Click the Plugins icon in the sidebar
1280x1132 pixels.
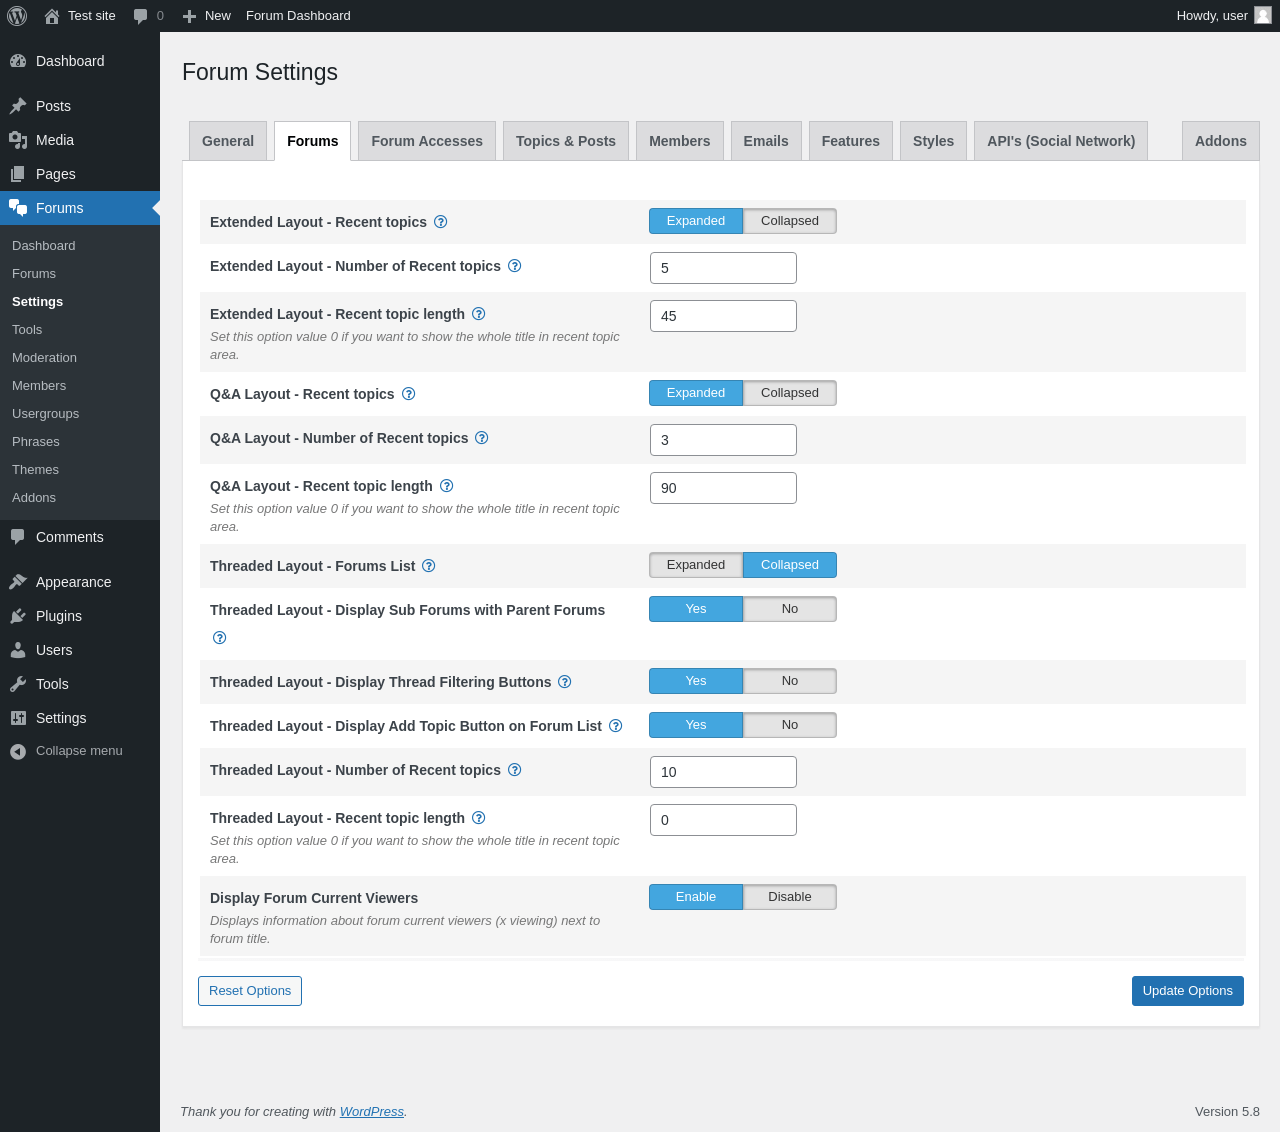tap(18, 616)
